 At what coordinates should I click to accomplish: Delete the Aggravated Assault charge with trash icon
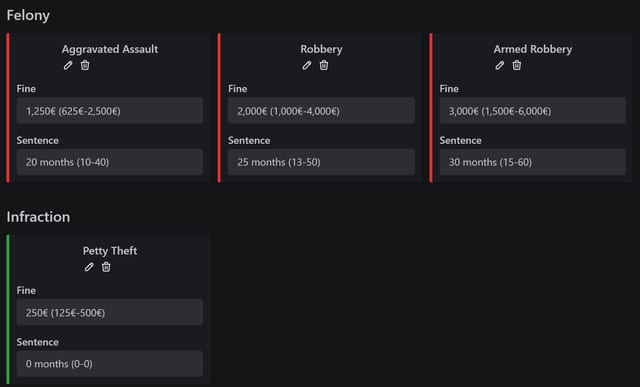tap(85, 65)
